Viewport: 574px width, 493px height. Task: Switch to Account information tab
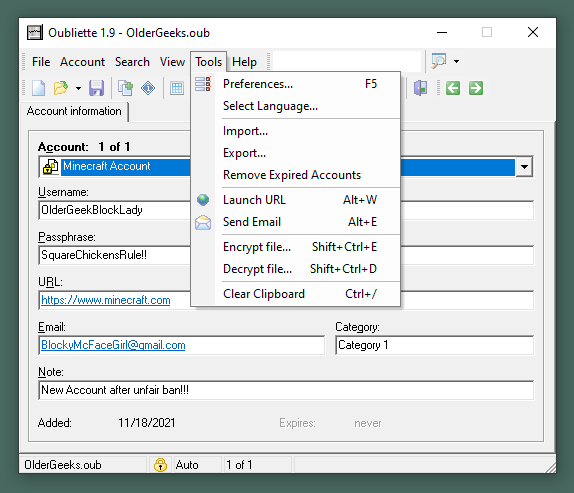[74, 111]
